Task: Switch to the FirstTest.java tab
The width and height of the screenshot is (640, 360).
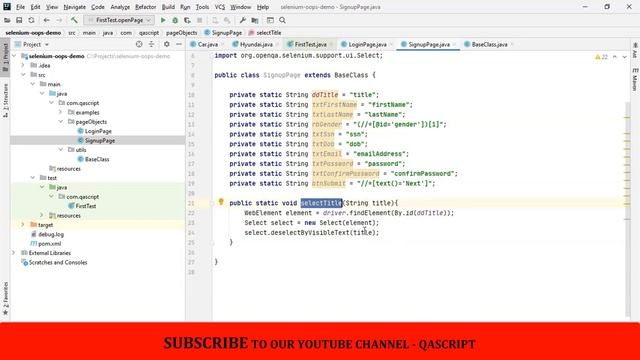Action: click(310, 44)
